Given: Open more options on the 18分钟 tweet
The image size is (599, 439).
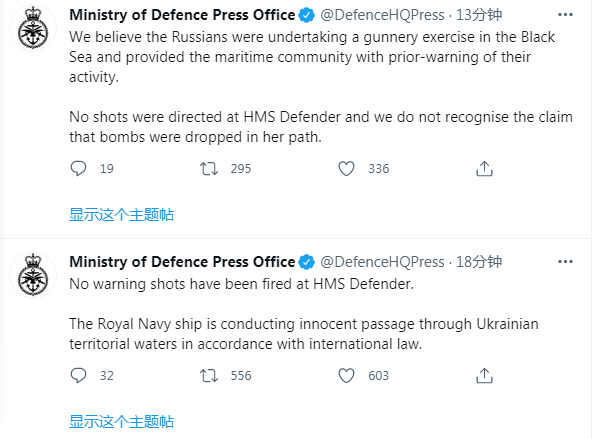Looking at the screenshot, I should coord(565,262).
